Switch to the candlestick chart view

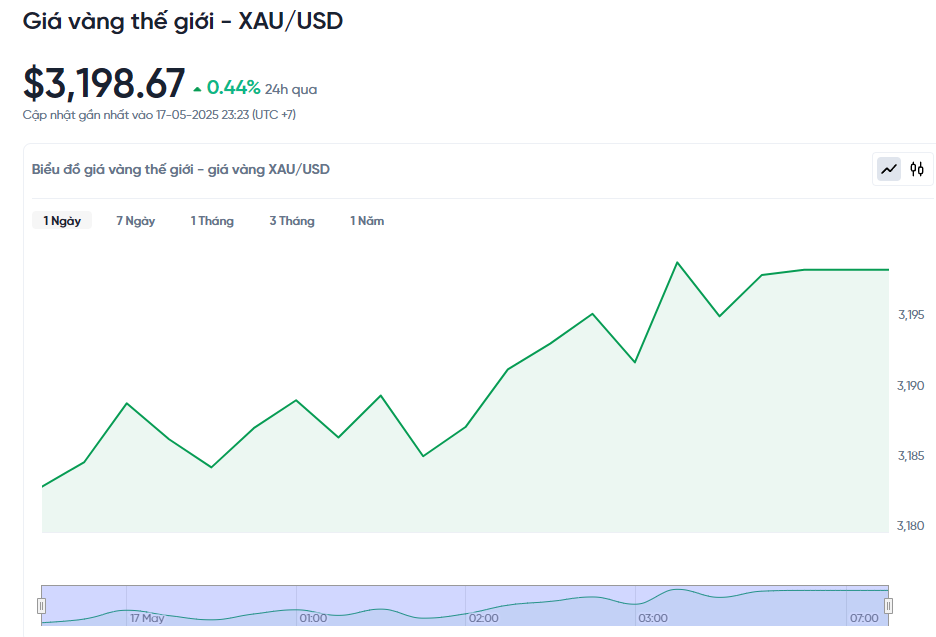[x=916, y=170]
